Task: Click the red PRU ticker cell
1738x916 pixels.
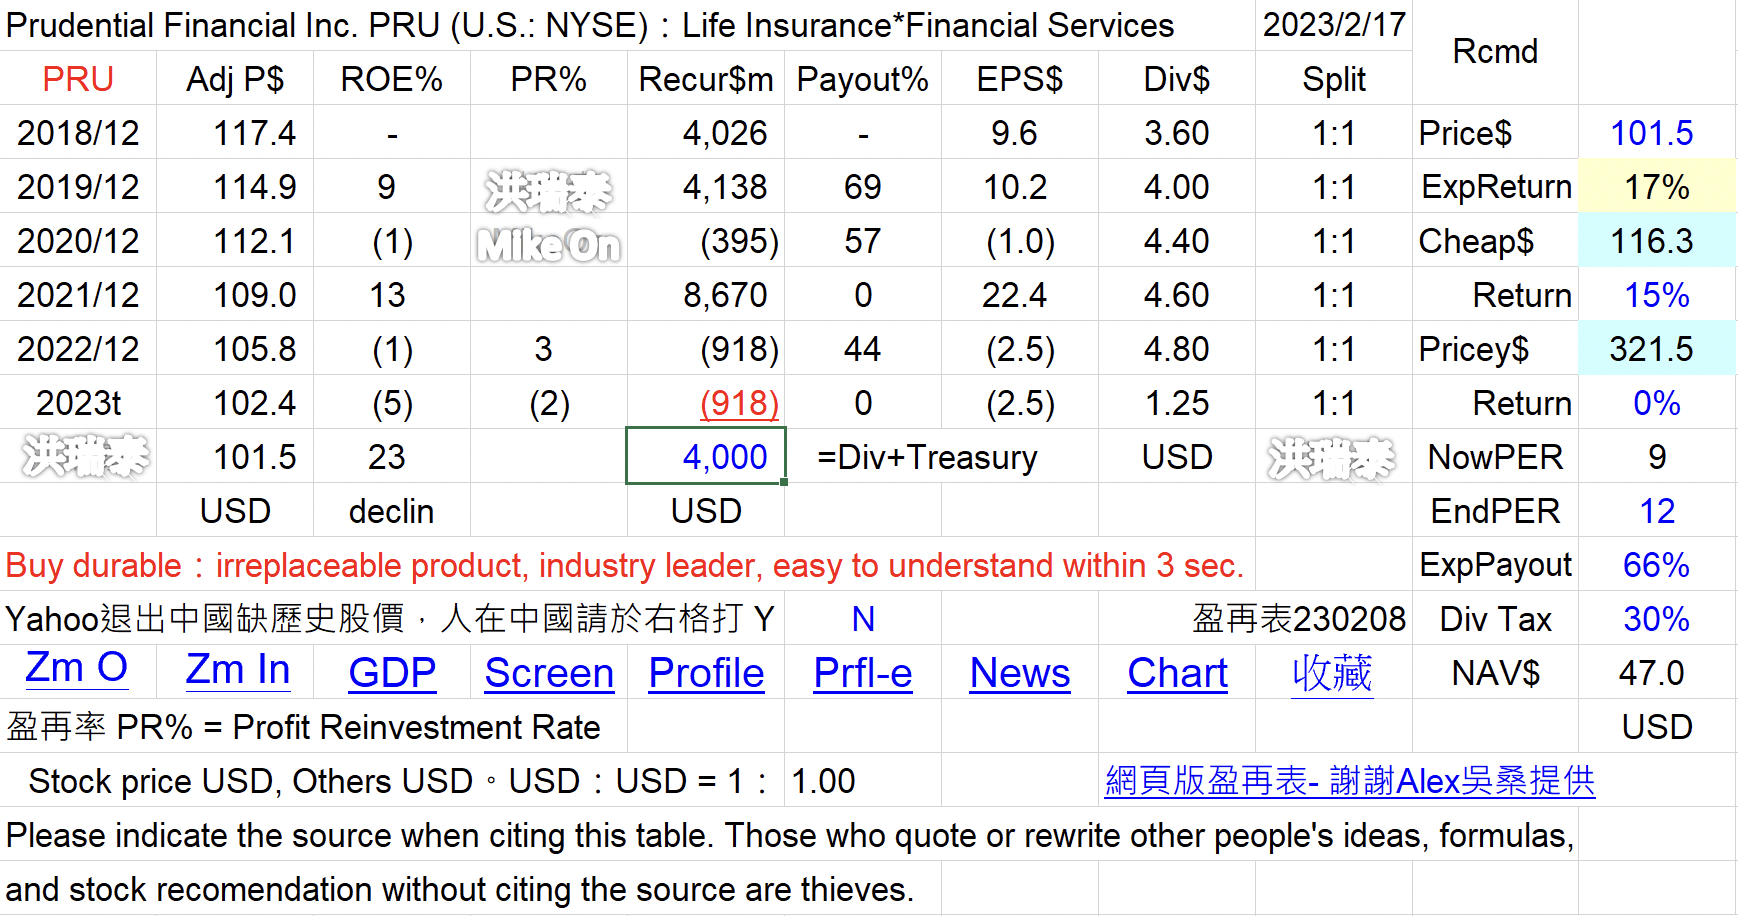Action: point(78,79)
